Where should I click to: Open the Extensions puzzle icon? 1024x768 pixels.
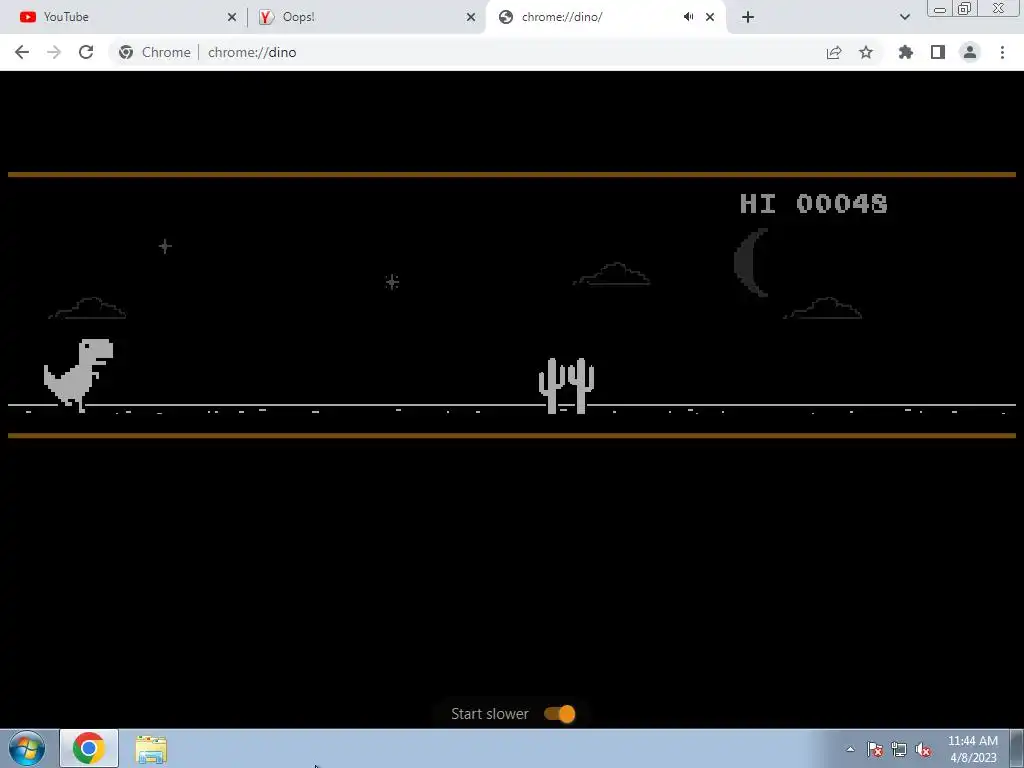click(906, 52)
